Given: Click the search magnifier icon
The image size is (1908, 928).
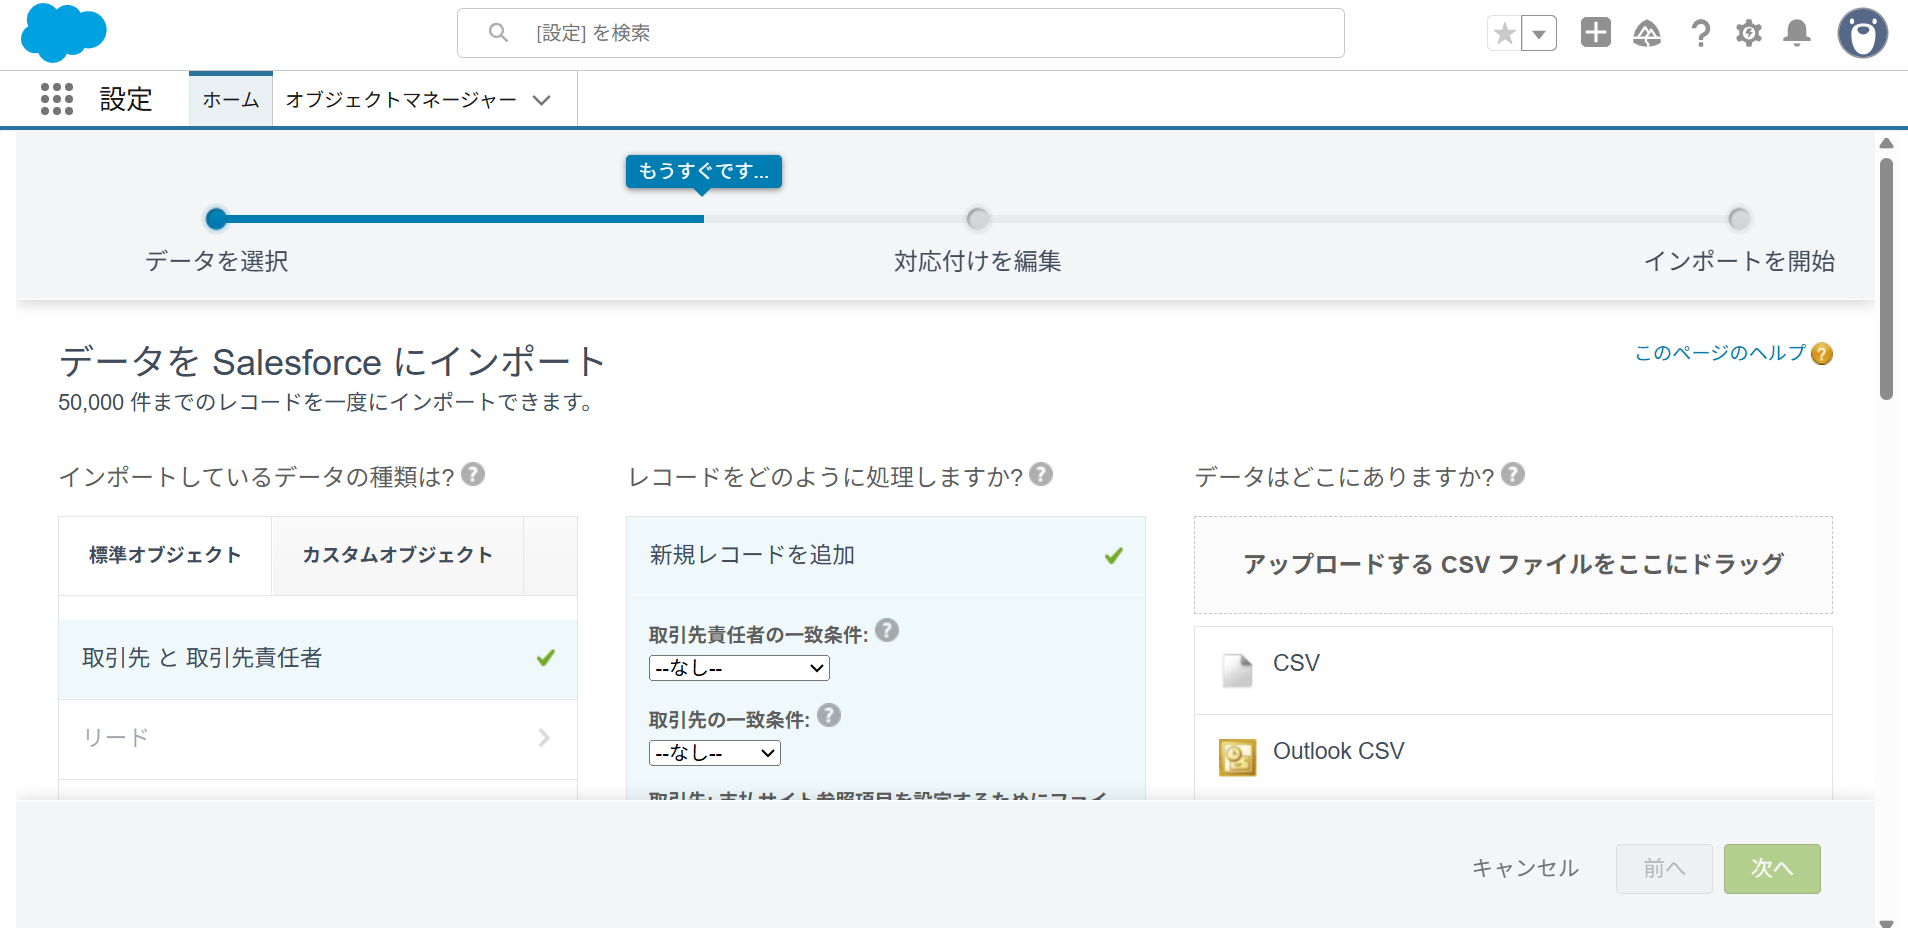Looking at the screenshot, I should pyautogui.click(x=498, y=33).
